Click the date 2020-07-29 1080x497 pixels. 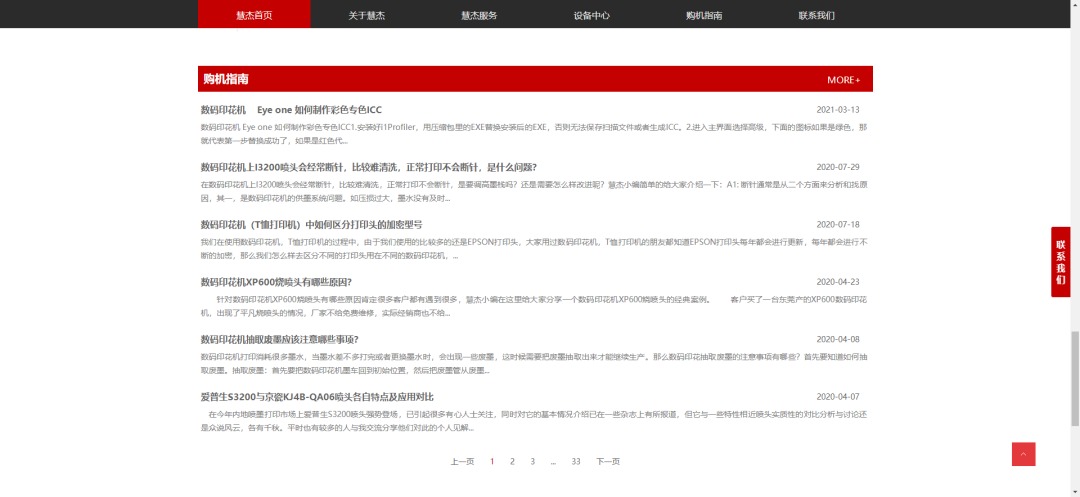click(x=838, y=167)
